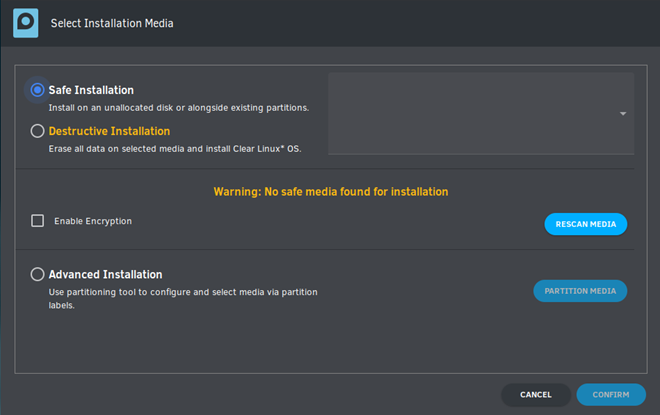This screenshot has height=415, width=660.
Task: Tick the Enable Encryption checkbox
Action: pyautogui.click(x=37, y=221)
